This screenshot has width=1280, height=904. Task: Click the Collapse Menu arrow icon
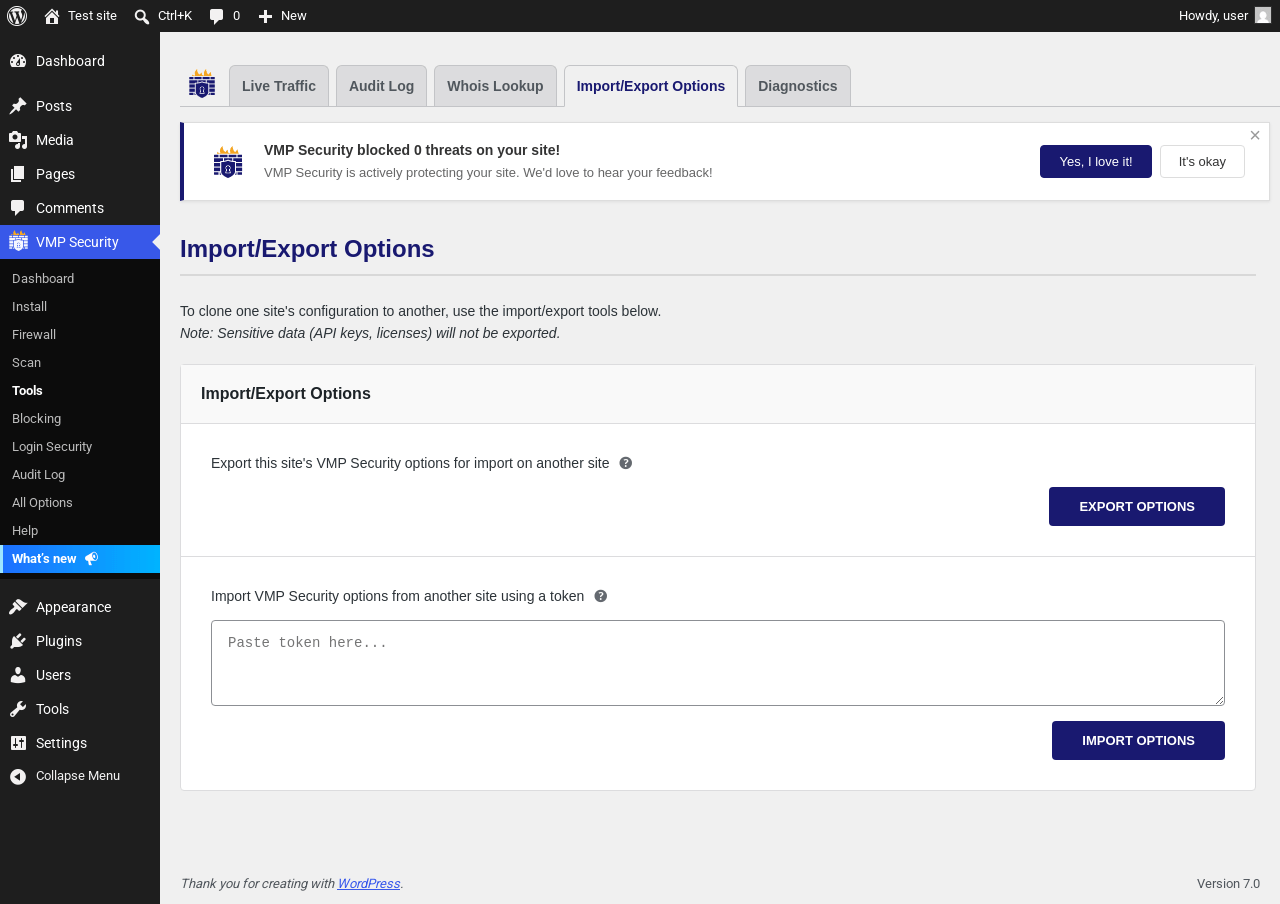[18, 776]
